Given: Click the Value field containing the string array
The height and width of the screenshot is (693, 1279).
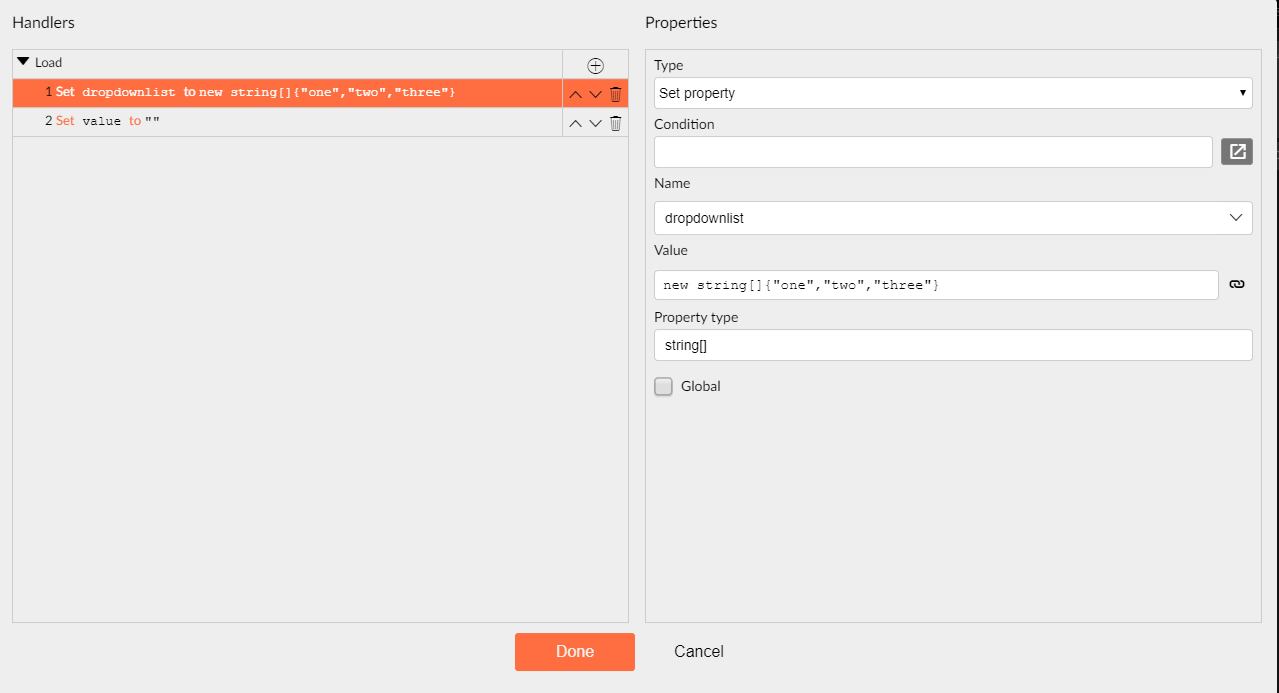Looking at the screenshot, I should (935, 284).
